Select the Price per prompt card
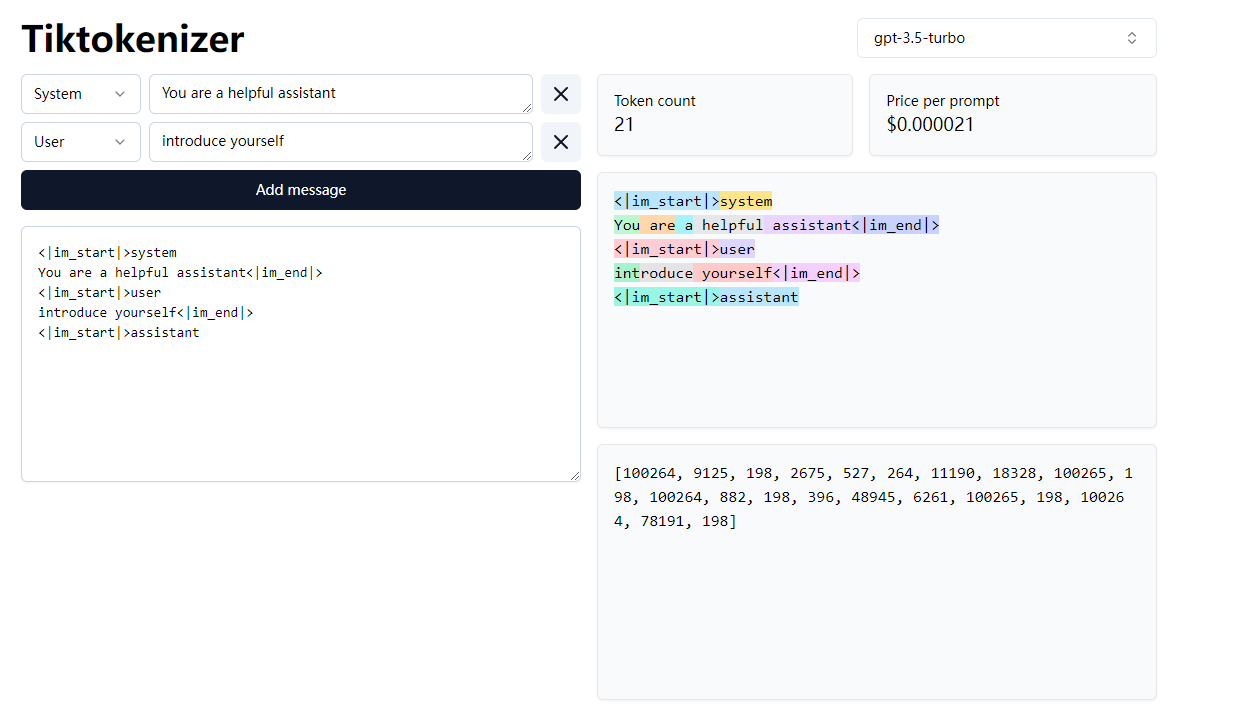 (1012, 114)
